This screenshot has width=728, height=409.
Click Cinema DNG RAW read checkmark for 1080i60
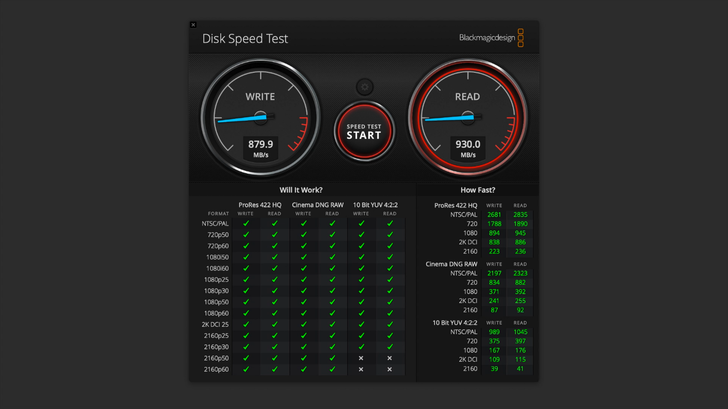pyautogui.click(x=332, y=268)
